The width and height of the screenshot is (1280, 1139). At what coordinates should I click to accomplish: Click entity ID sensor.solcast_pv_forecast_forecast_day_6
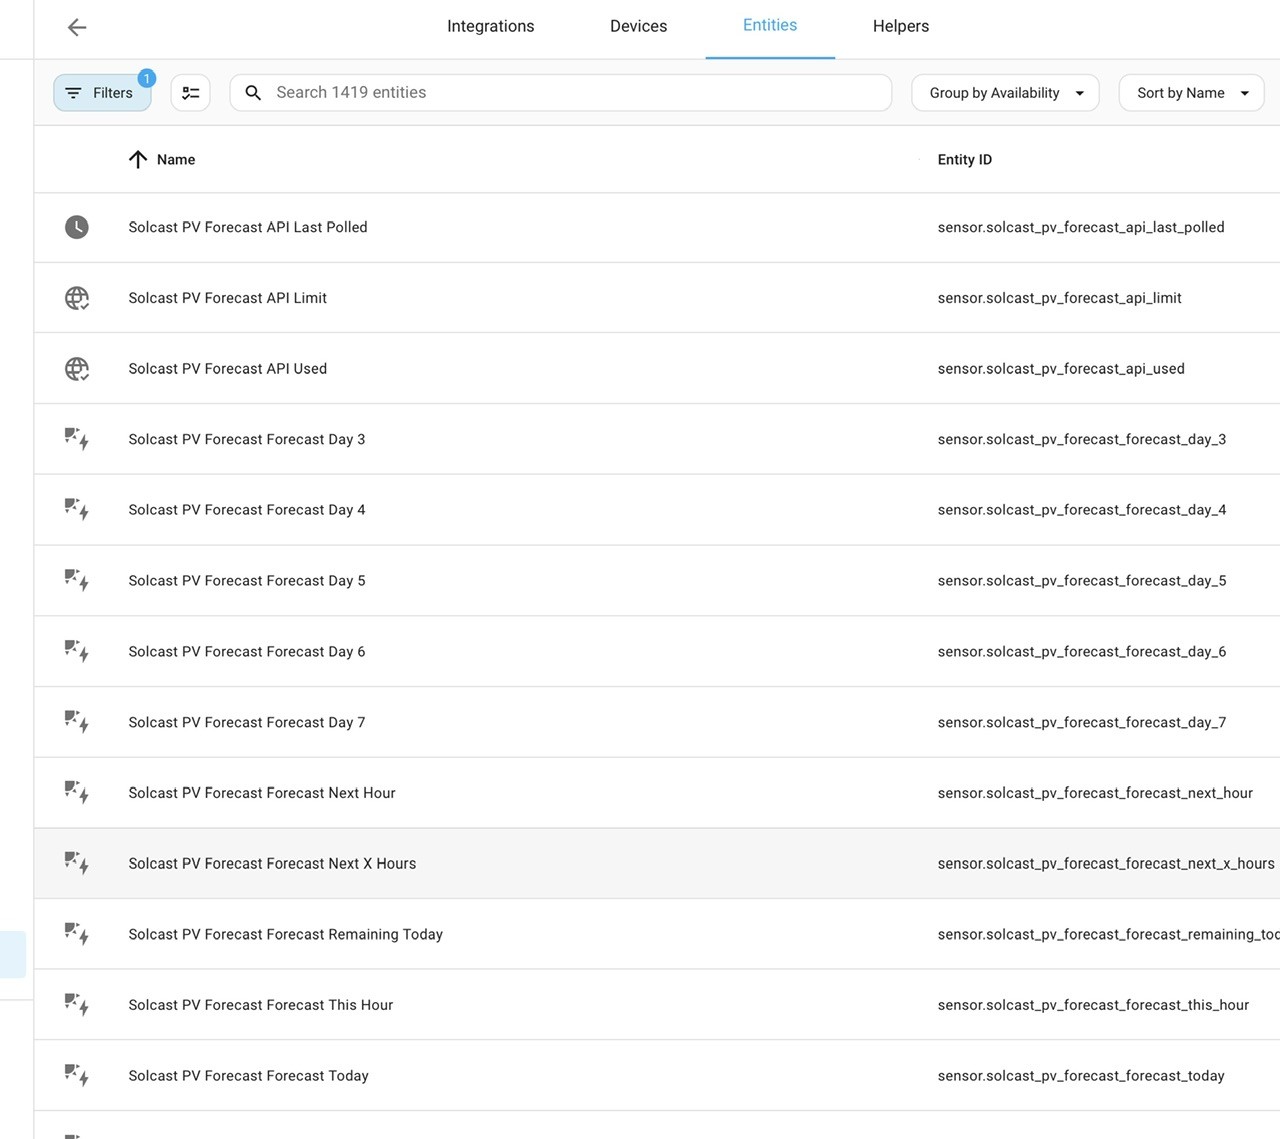pyautogui.click(x=1082, y=652)
